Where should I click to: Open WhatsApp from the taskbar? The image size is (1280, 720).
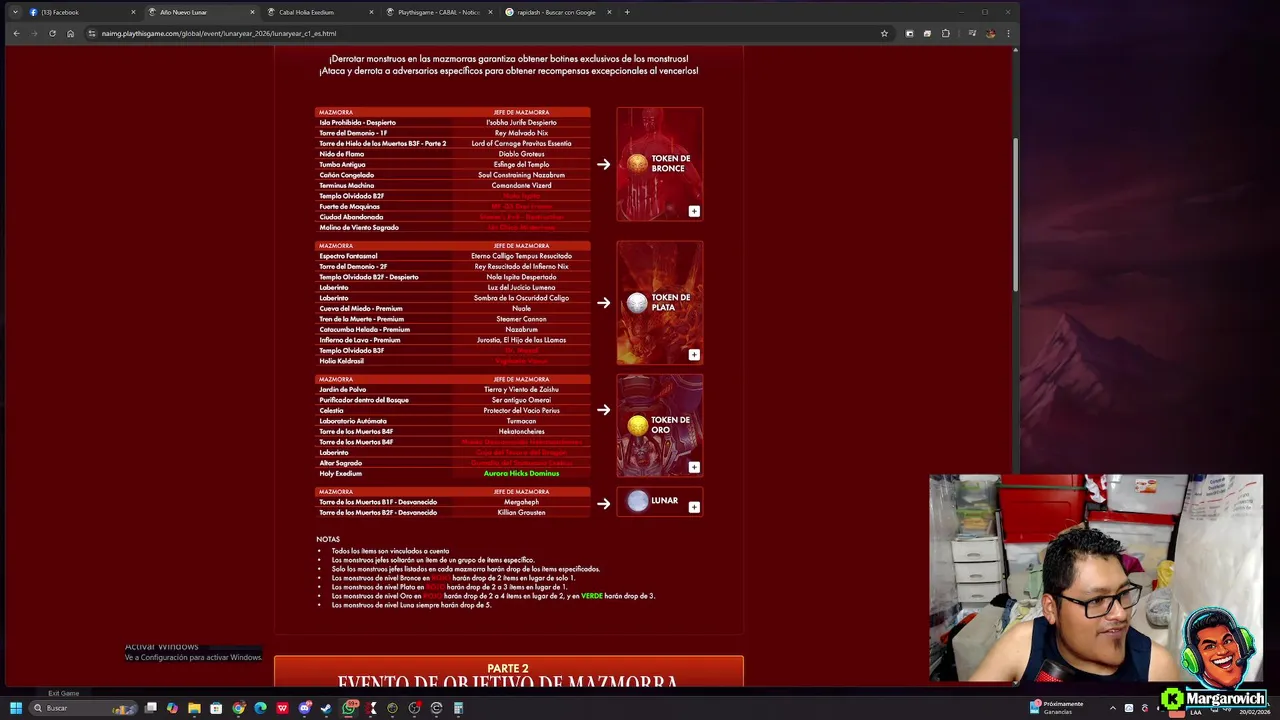tap(349, 708)
